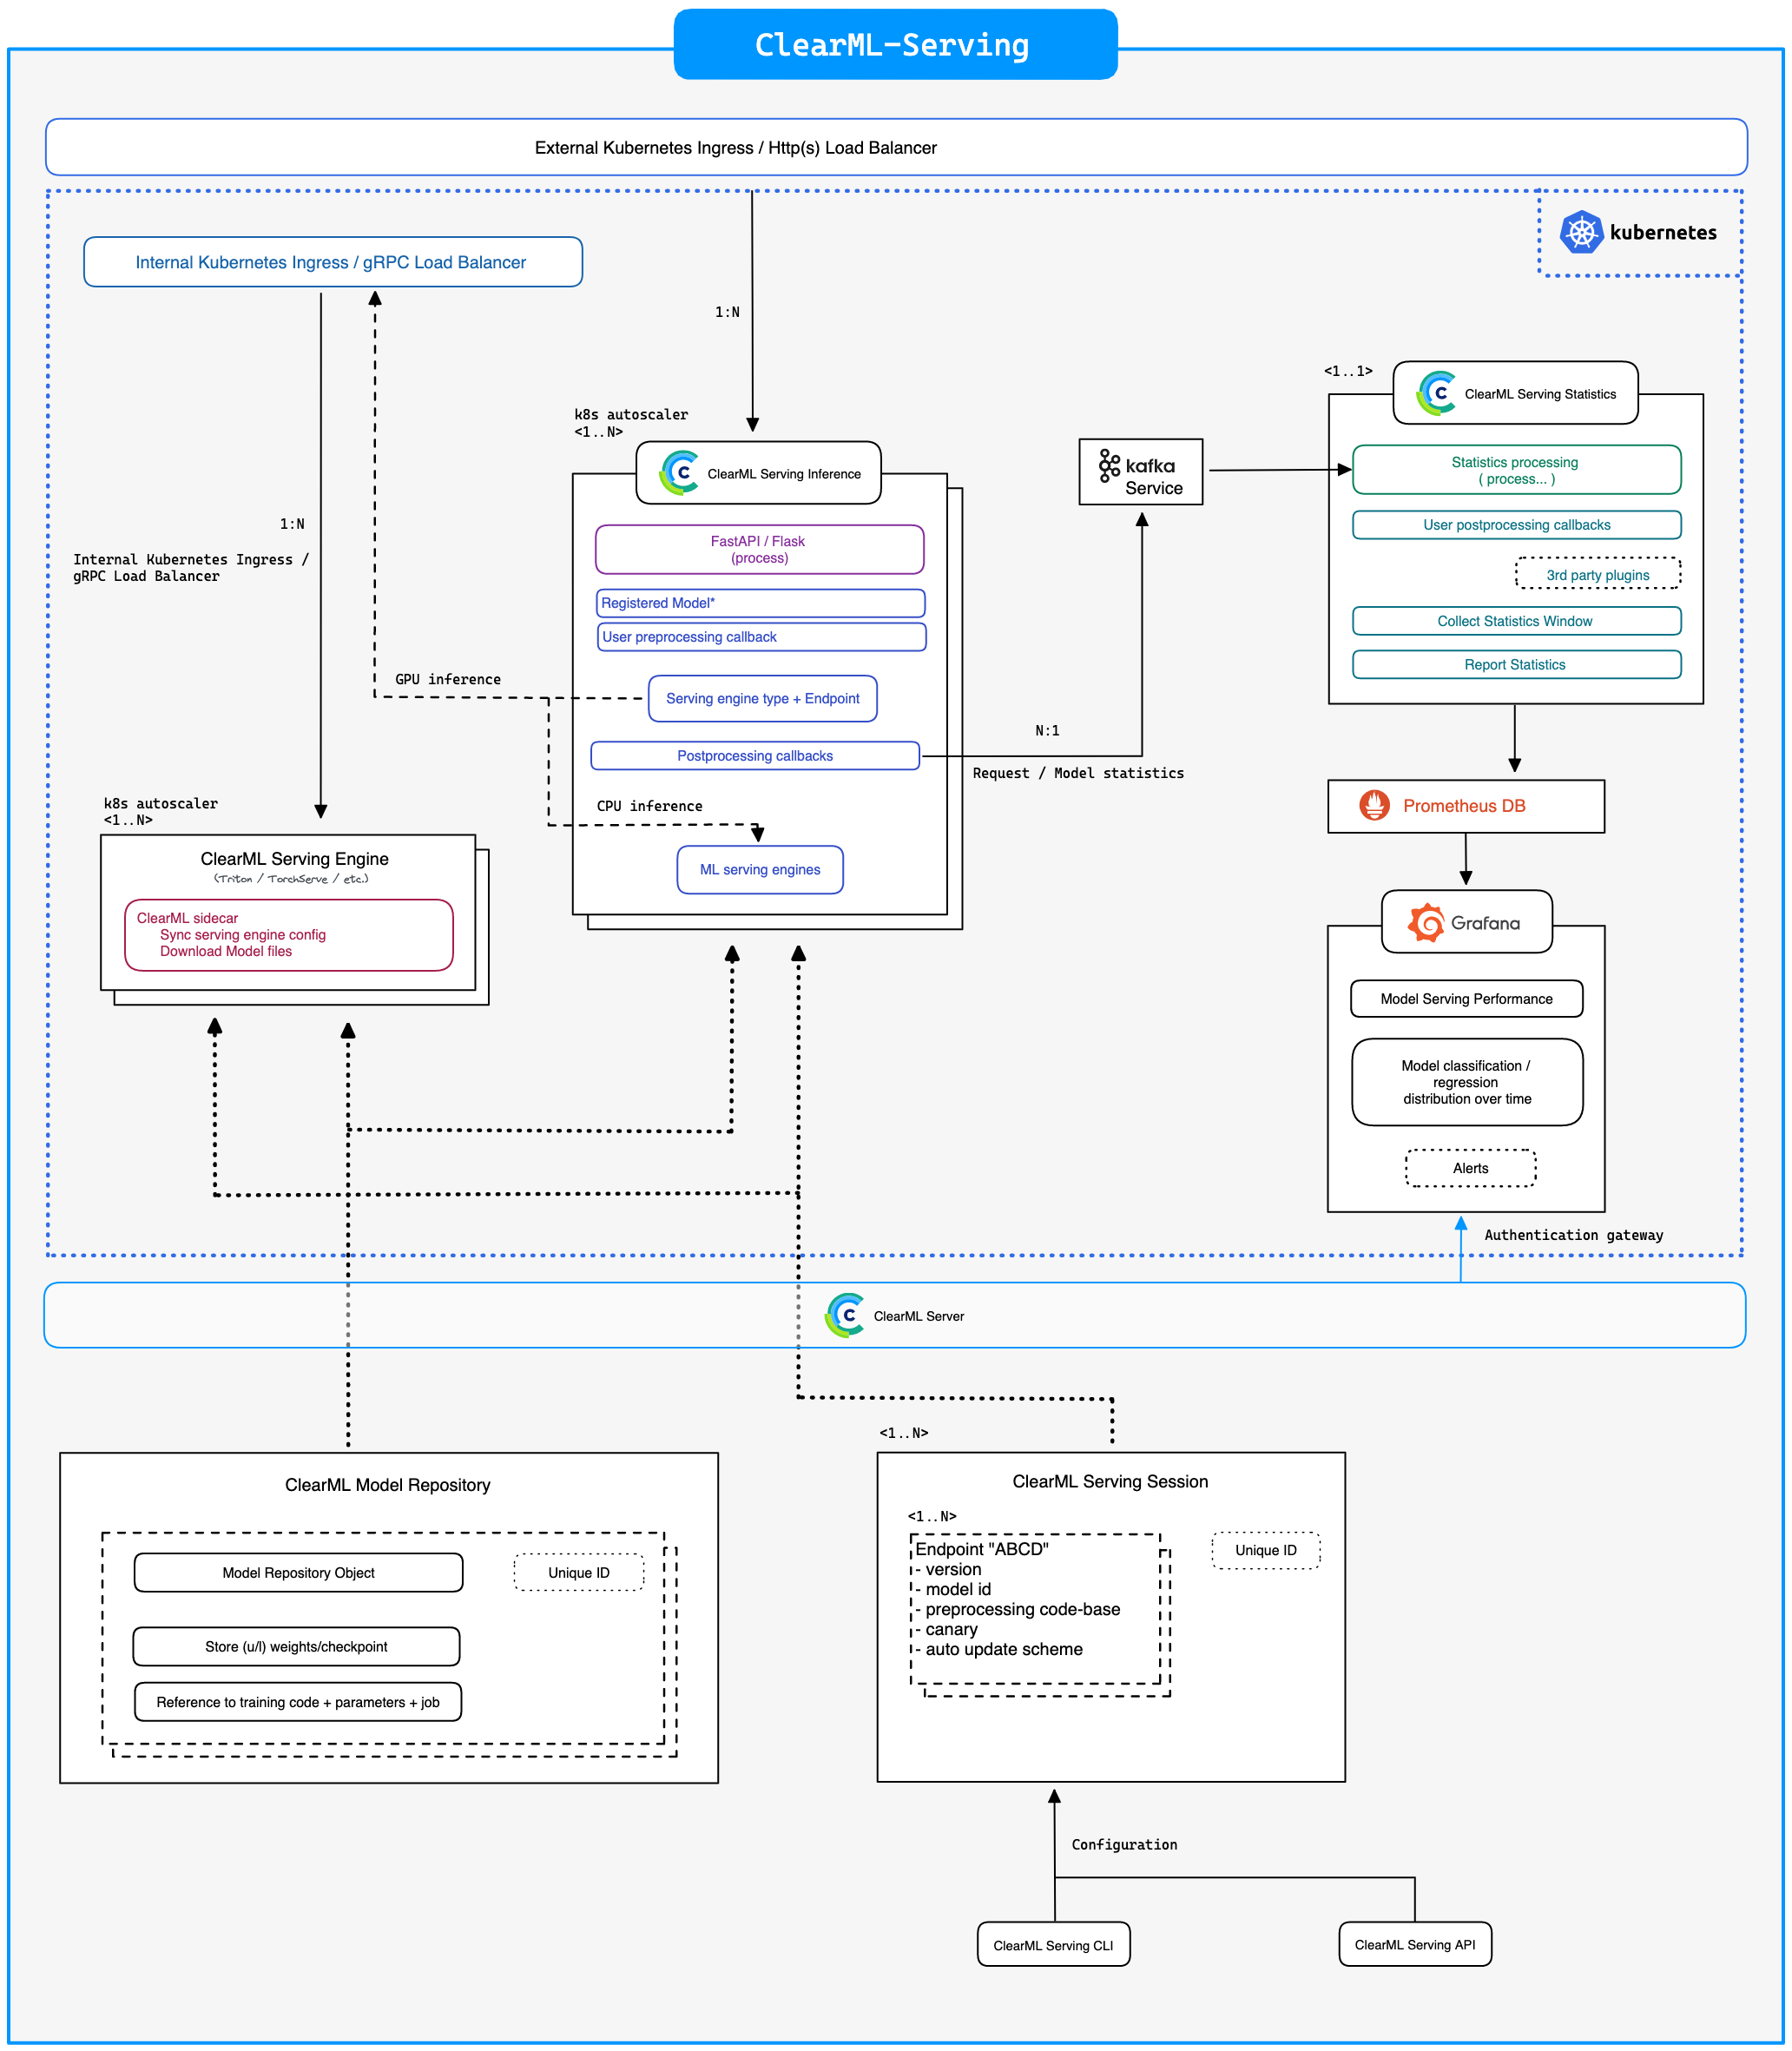The width and height of the screenshot is (1792, 2051).
Task: Click the Kafka logo icon
Action: pos(1109,466)
